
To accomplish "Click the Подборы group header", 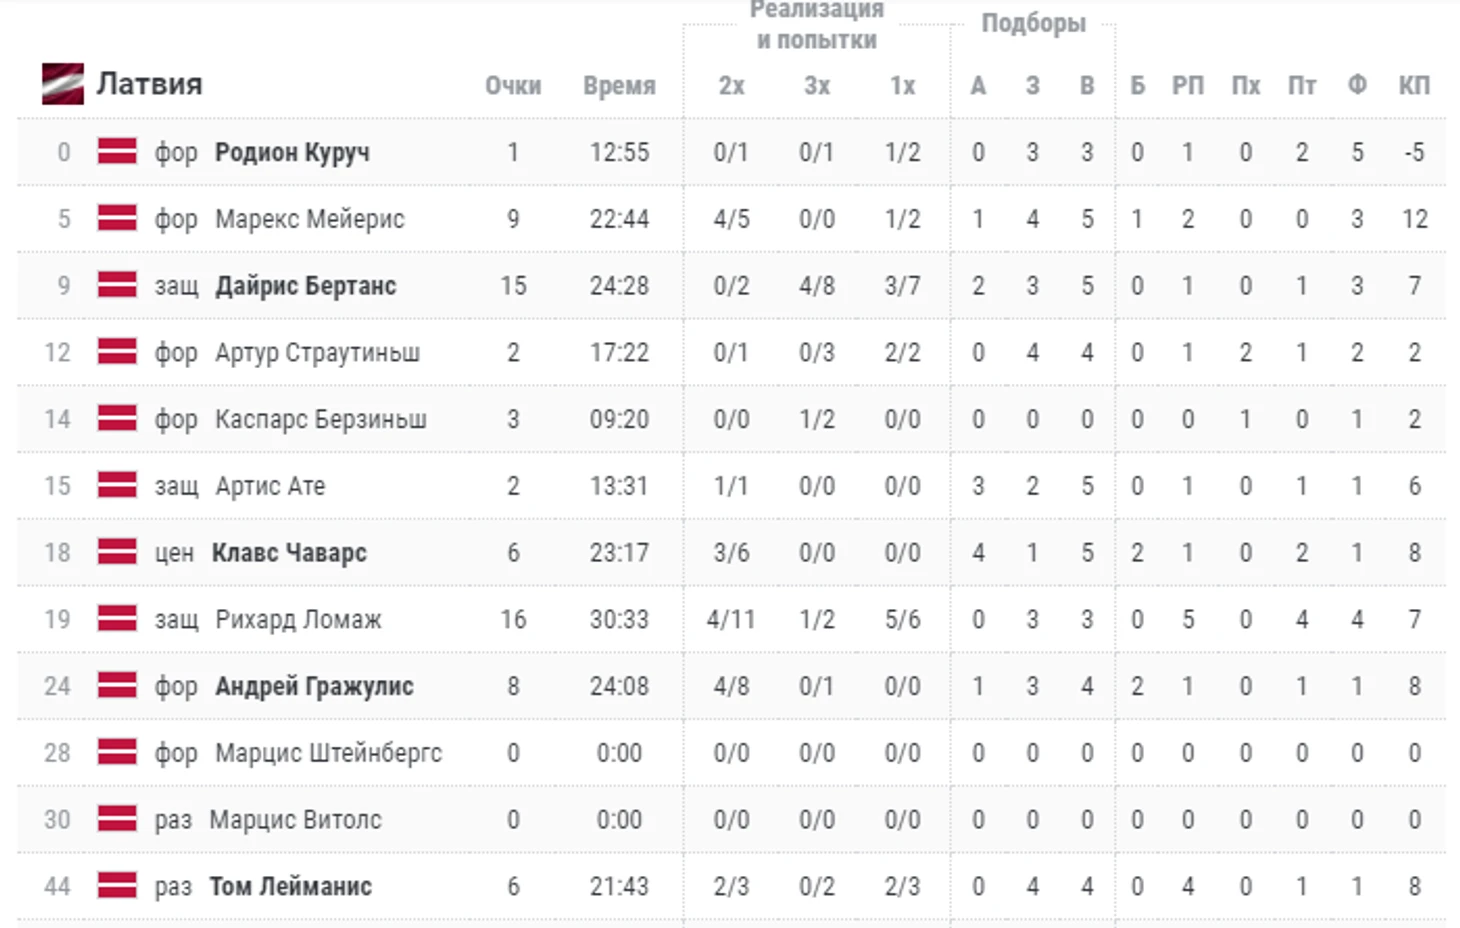I will (1033, 23).
